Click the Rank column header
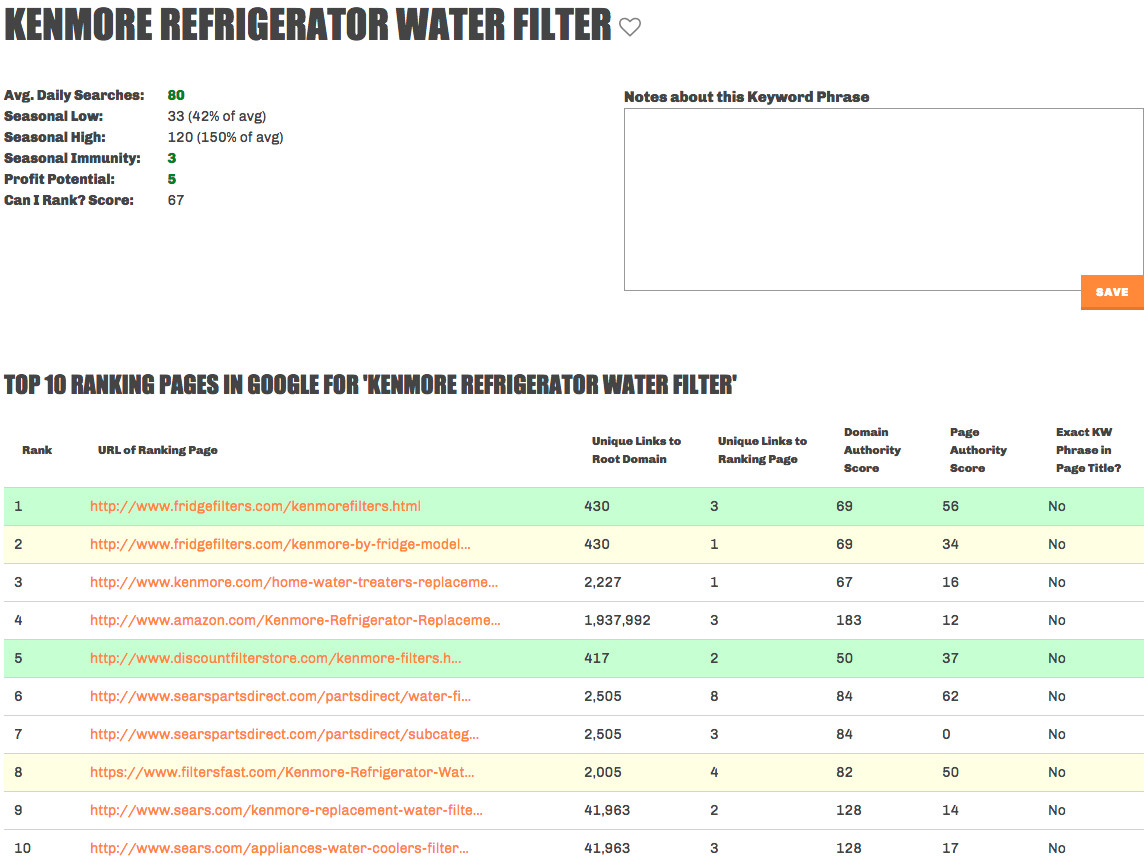 [37, 450]
